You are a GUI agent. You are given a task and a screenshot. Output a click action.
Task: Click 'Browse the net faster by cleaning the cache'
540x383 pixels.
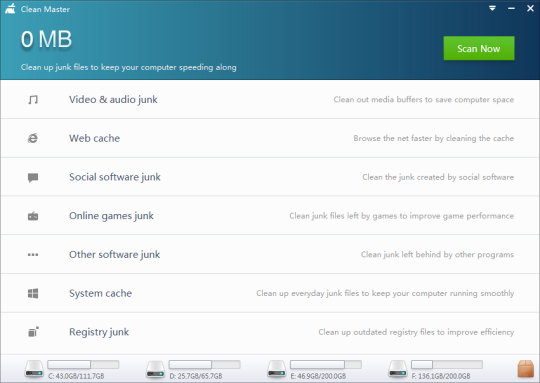point(434,138)
